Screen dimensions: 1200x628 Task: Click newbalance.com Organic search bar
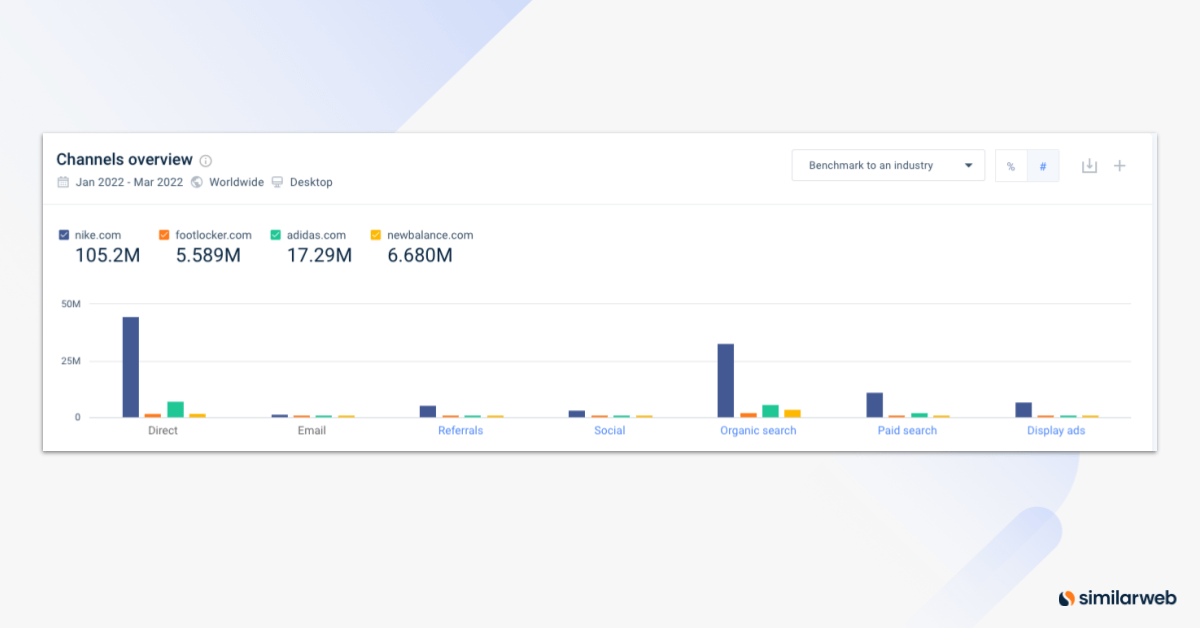pyautogui.click(x=792, y=413)
